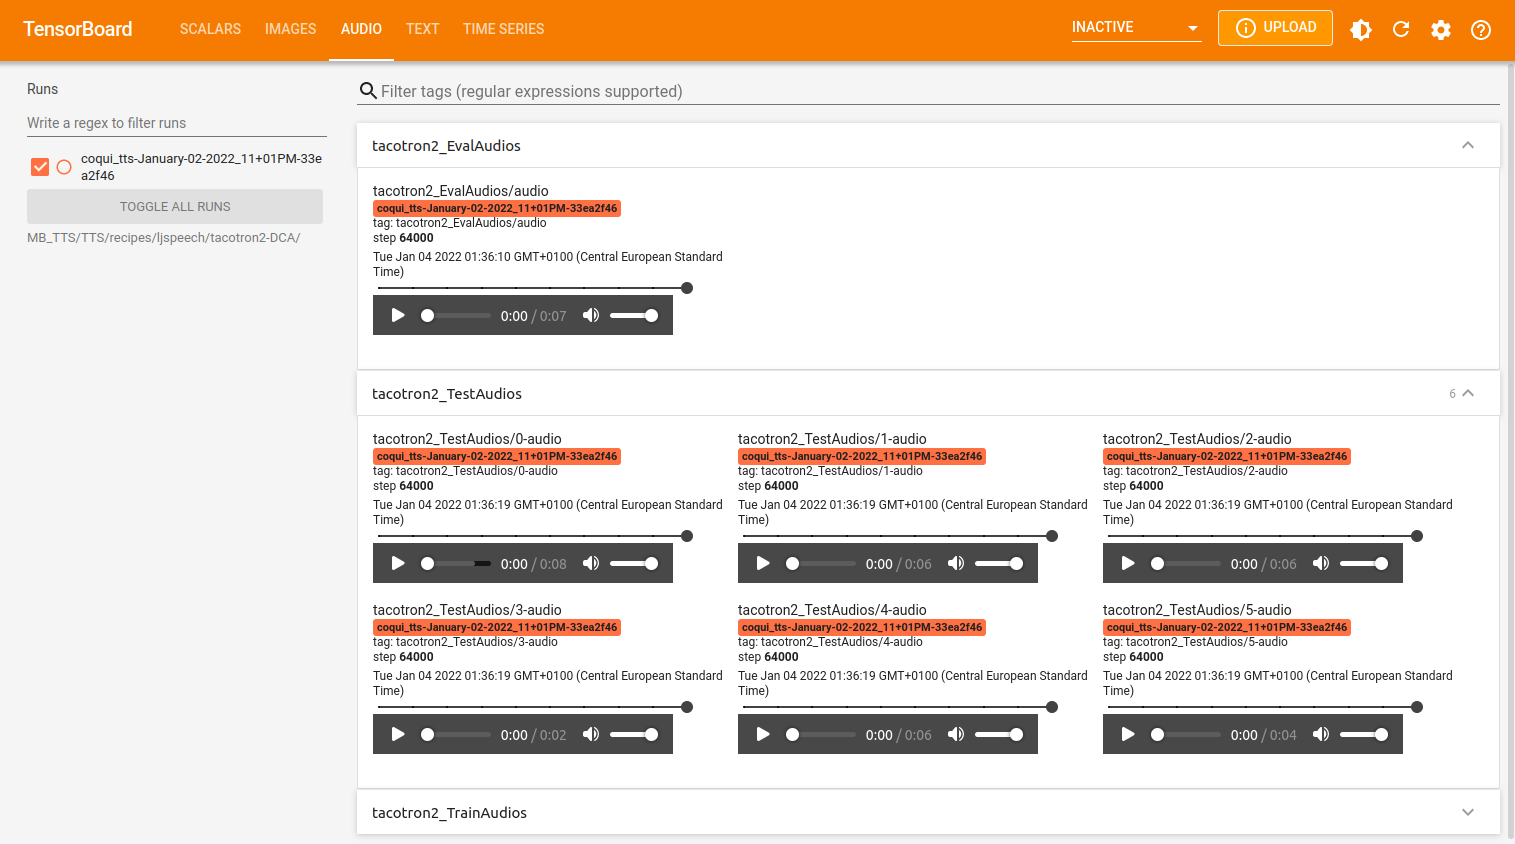Mute the TestAudios/1-audio player
Image resolution: width=1515 pixels, height=844 pixels.
pos(956,563)
